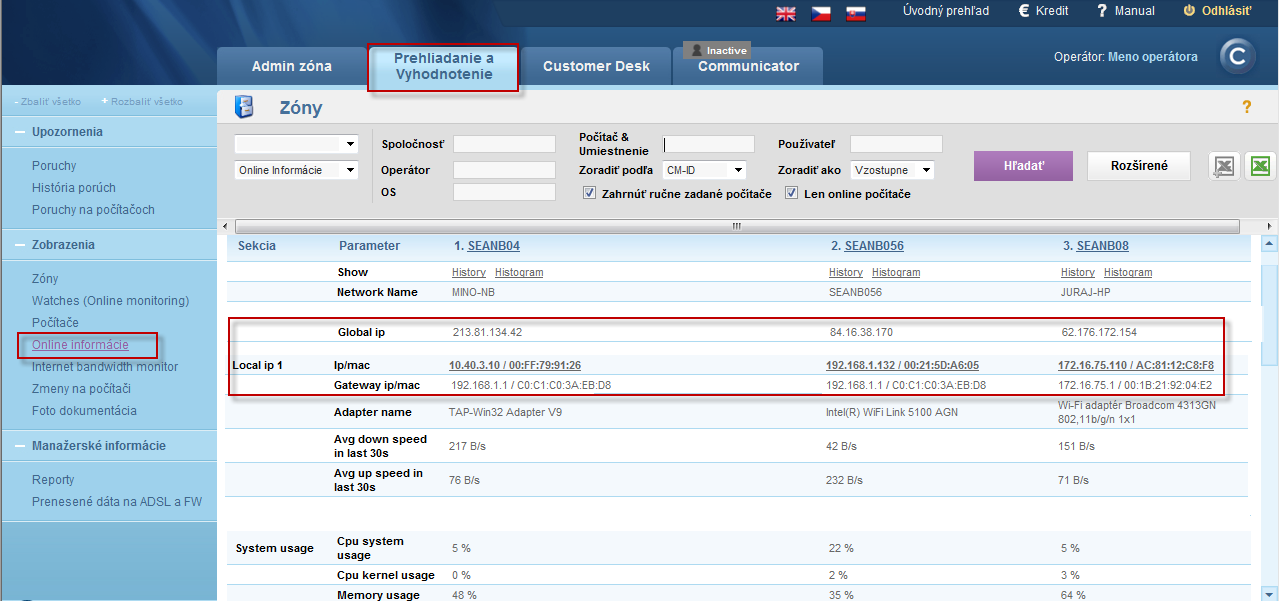
Task: Open Zmeny na počítači sidebar link
Action: 81,389
